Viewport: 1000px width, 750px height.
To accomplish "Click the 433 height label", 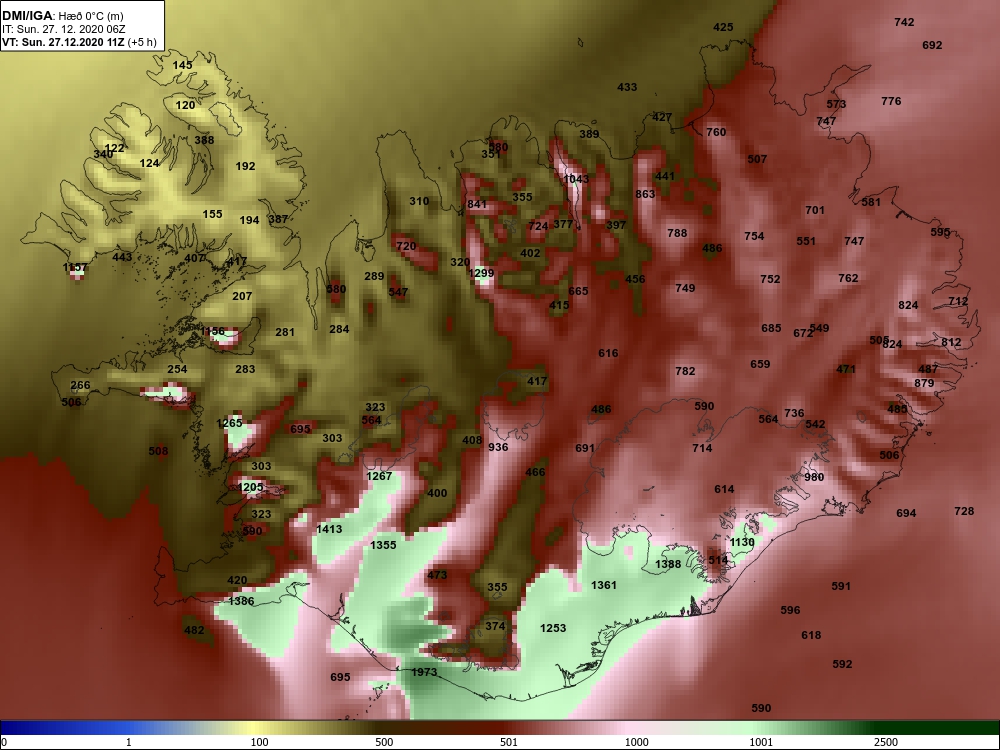I will pyautogui.click(x=627, y=87).
